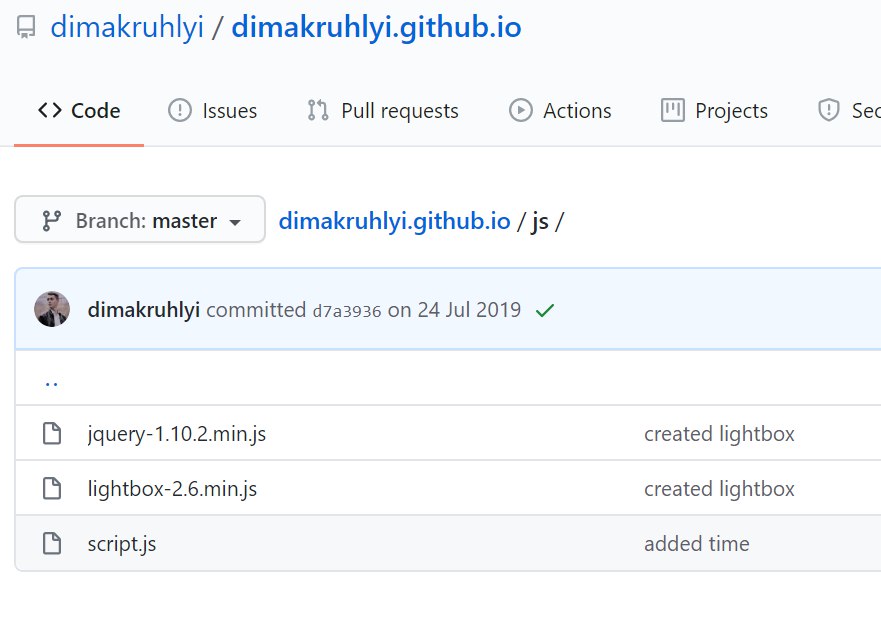
Task: Go to the Actions tab
Action: point(560,111)
